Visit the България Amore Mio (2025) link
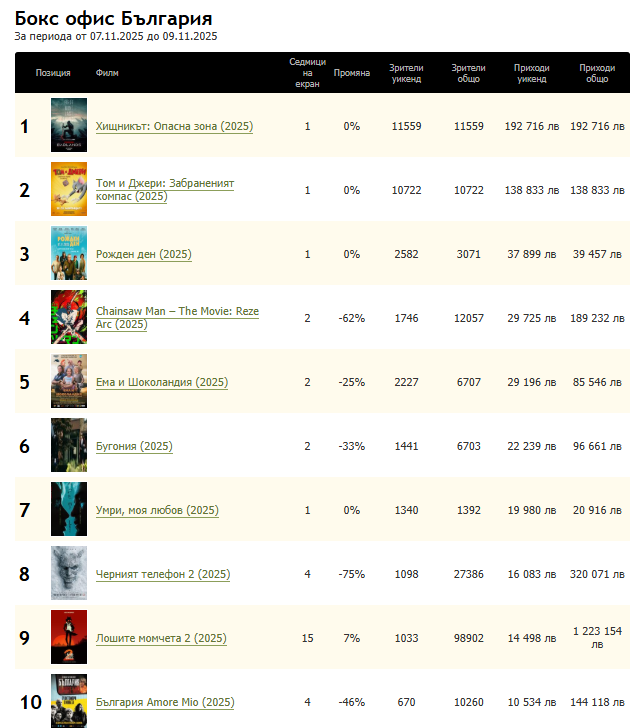Screen dimensions: 638x728 coord(165,703)
